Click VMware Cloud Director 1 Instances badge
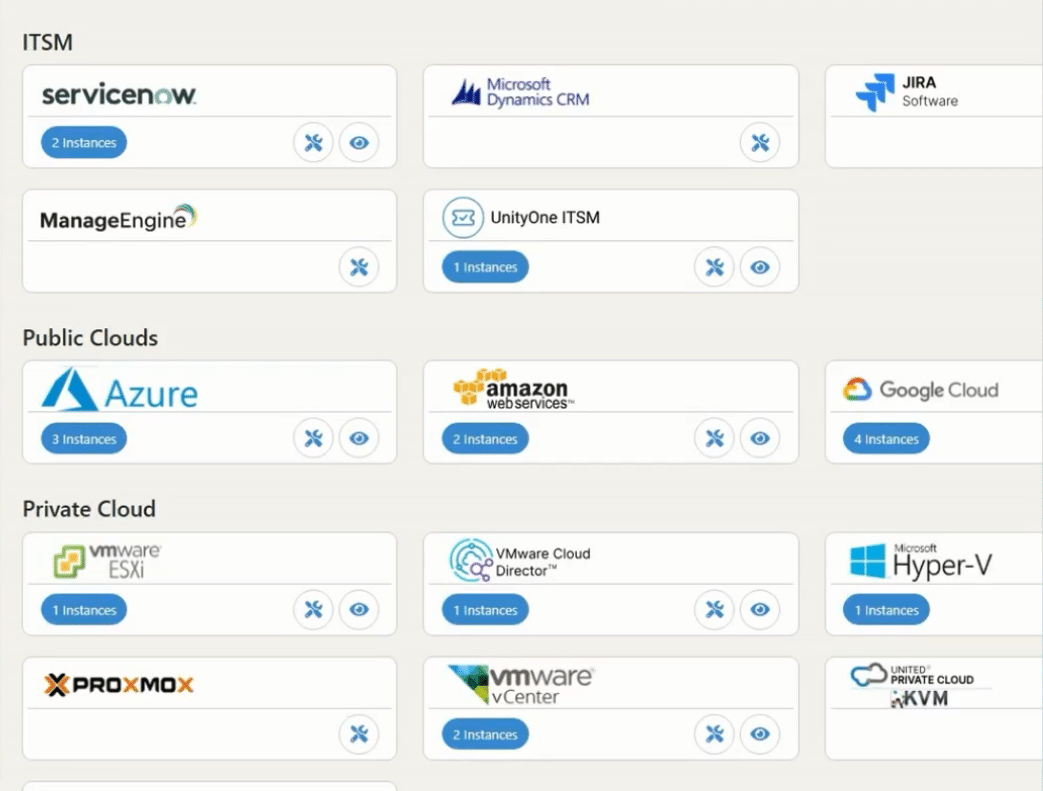1043x791 pixels. [x=486, y=609]
